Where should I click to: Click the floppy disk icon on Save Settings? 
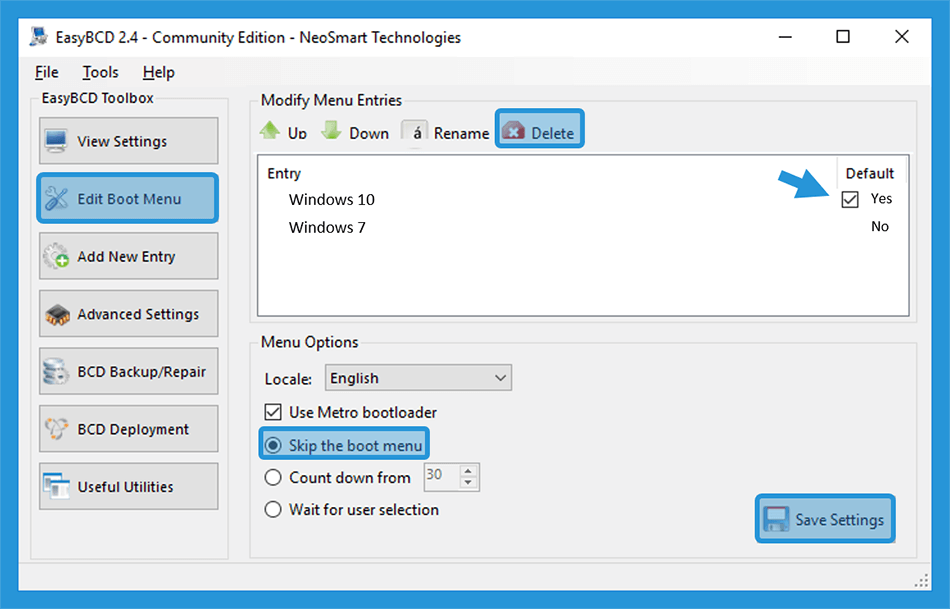pos(776,519)
